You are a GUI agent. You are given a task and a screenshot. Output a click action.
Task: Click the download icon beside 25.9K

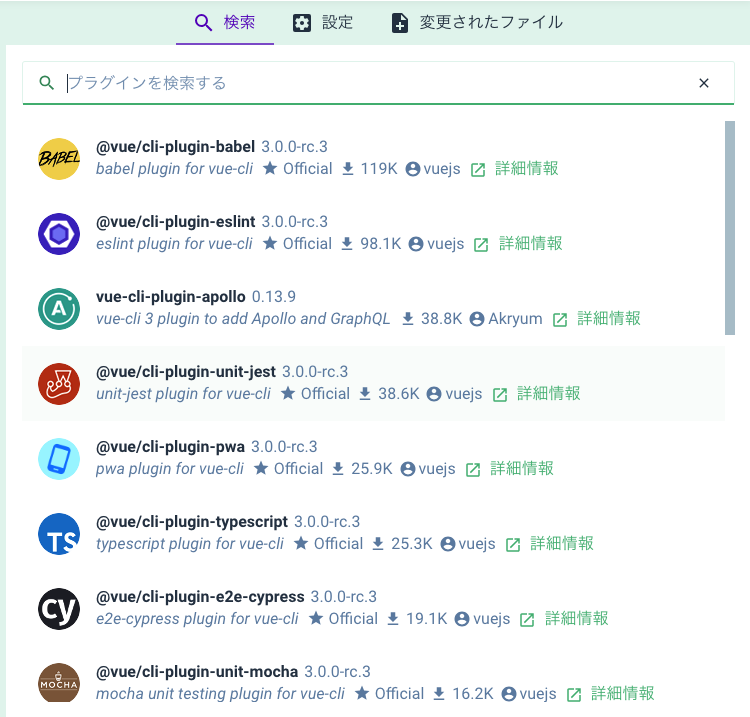[338, 469]
